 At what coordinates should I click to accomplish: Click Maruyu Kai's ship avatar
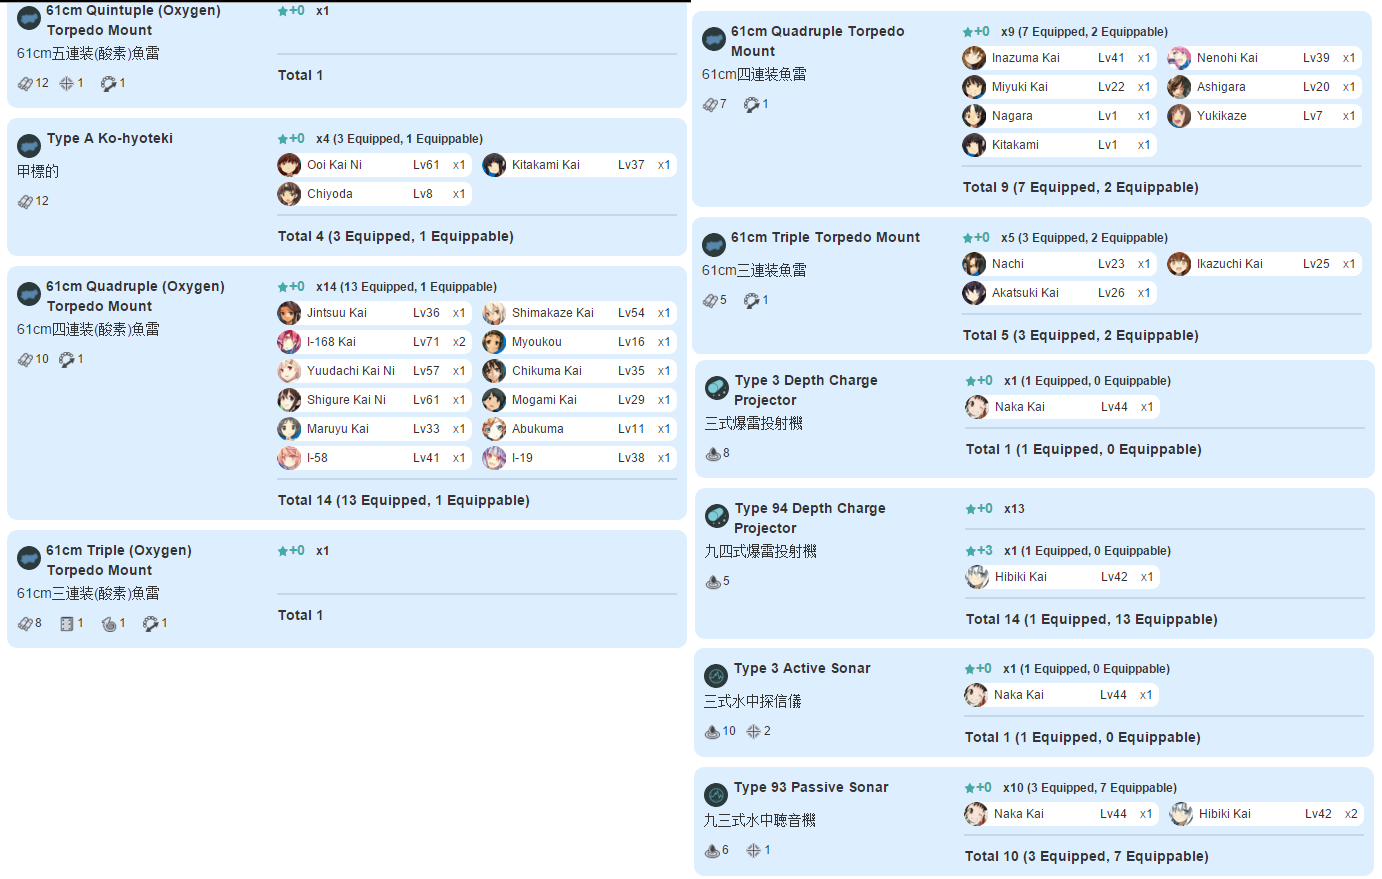[289, 429]
